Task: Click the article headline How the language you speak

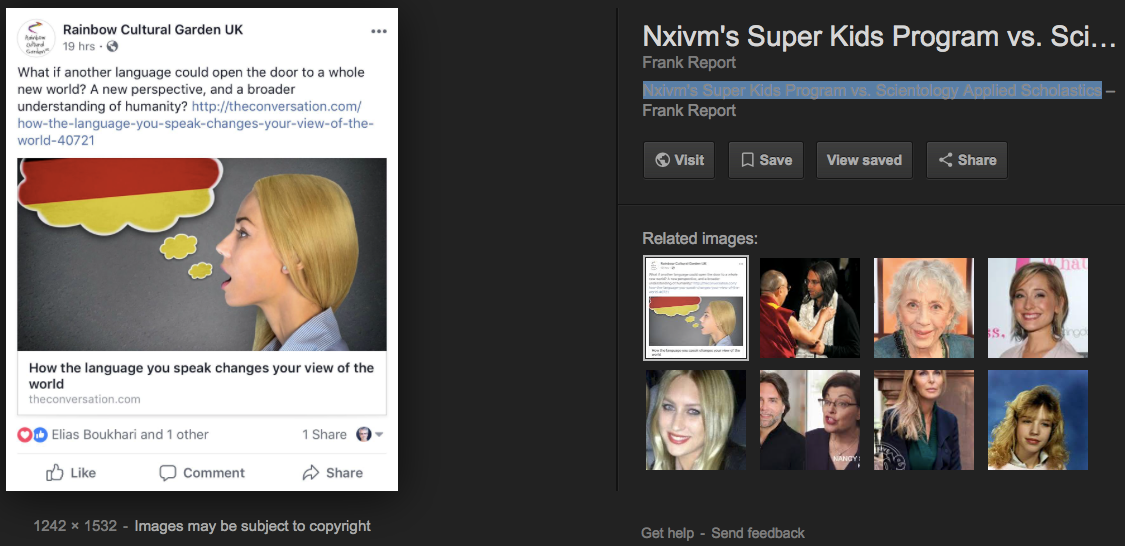Action: (201, 375)
